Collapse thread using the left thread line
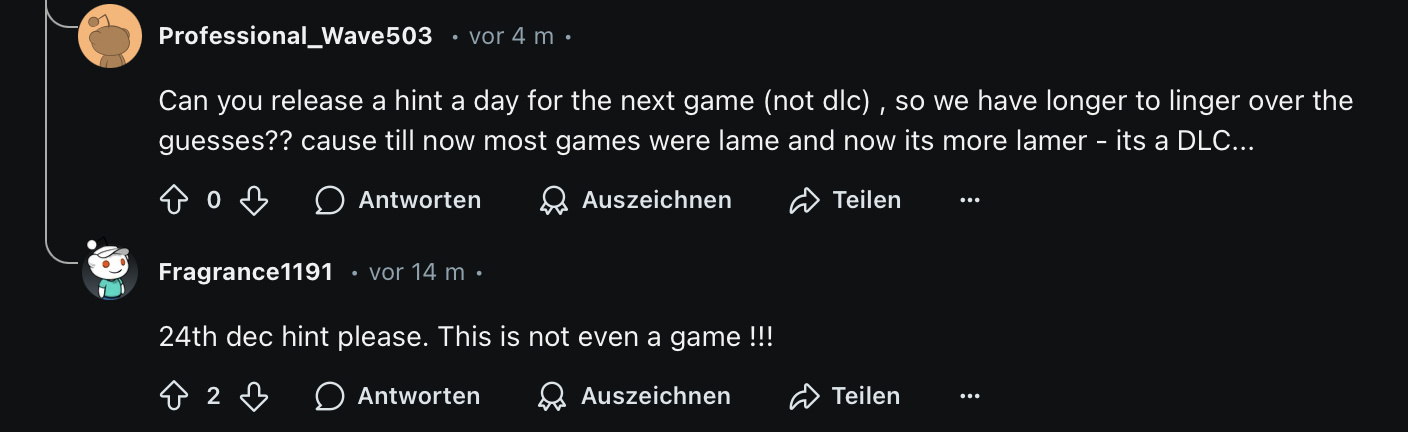1408x432 pixels. (x=47, y=130)
